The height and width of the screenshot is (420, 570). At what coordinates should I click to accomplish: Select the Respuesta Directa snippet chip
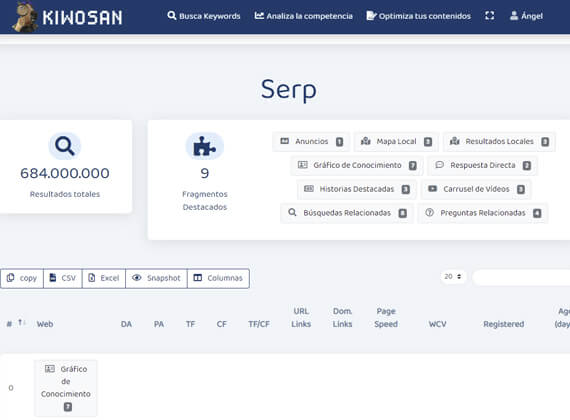pos(482,165)
